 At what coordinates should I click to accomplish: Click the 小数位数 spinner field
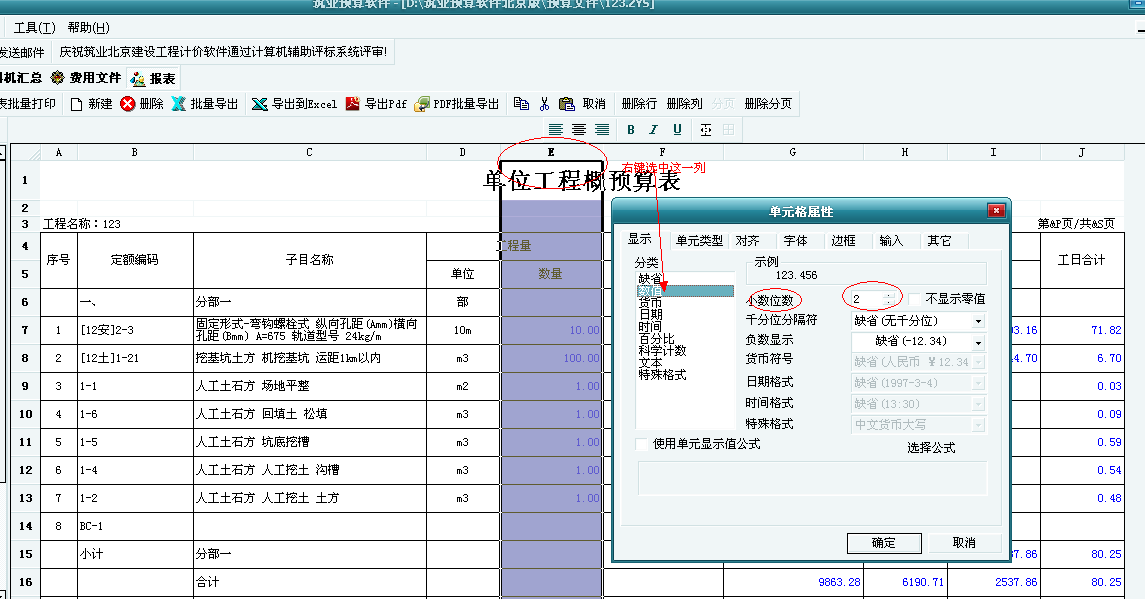(867, 299)
